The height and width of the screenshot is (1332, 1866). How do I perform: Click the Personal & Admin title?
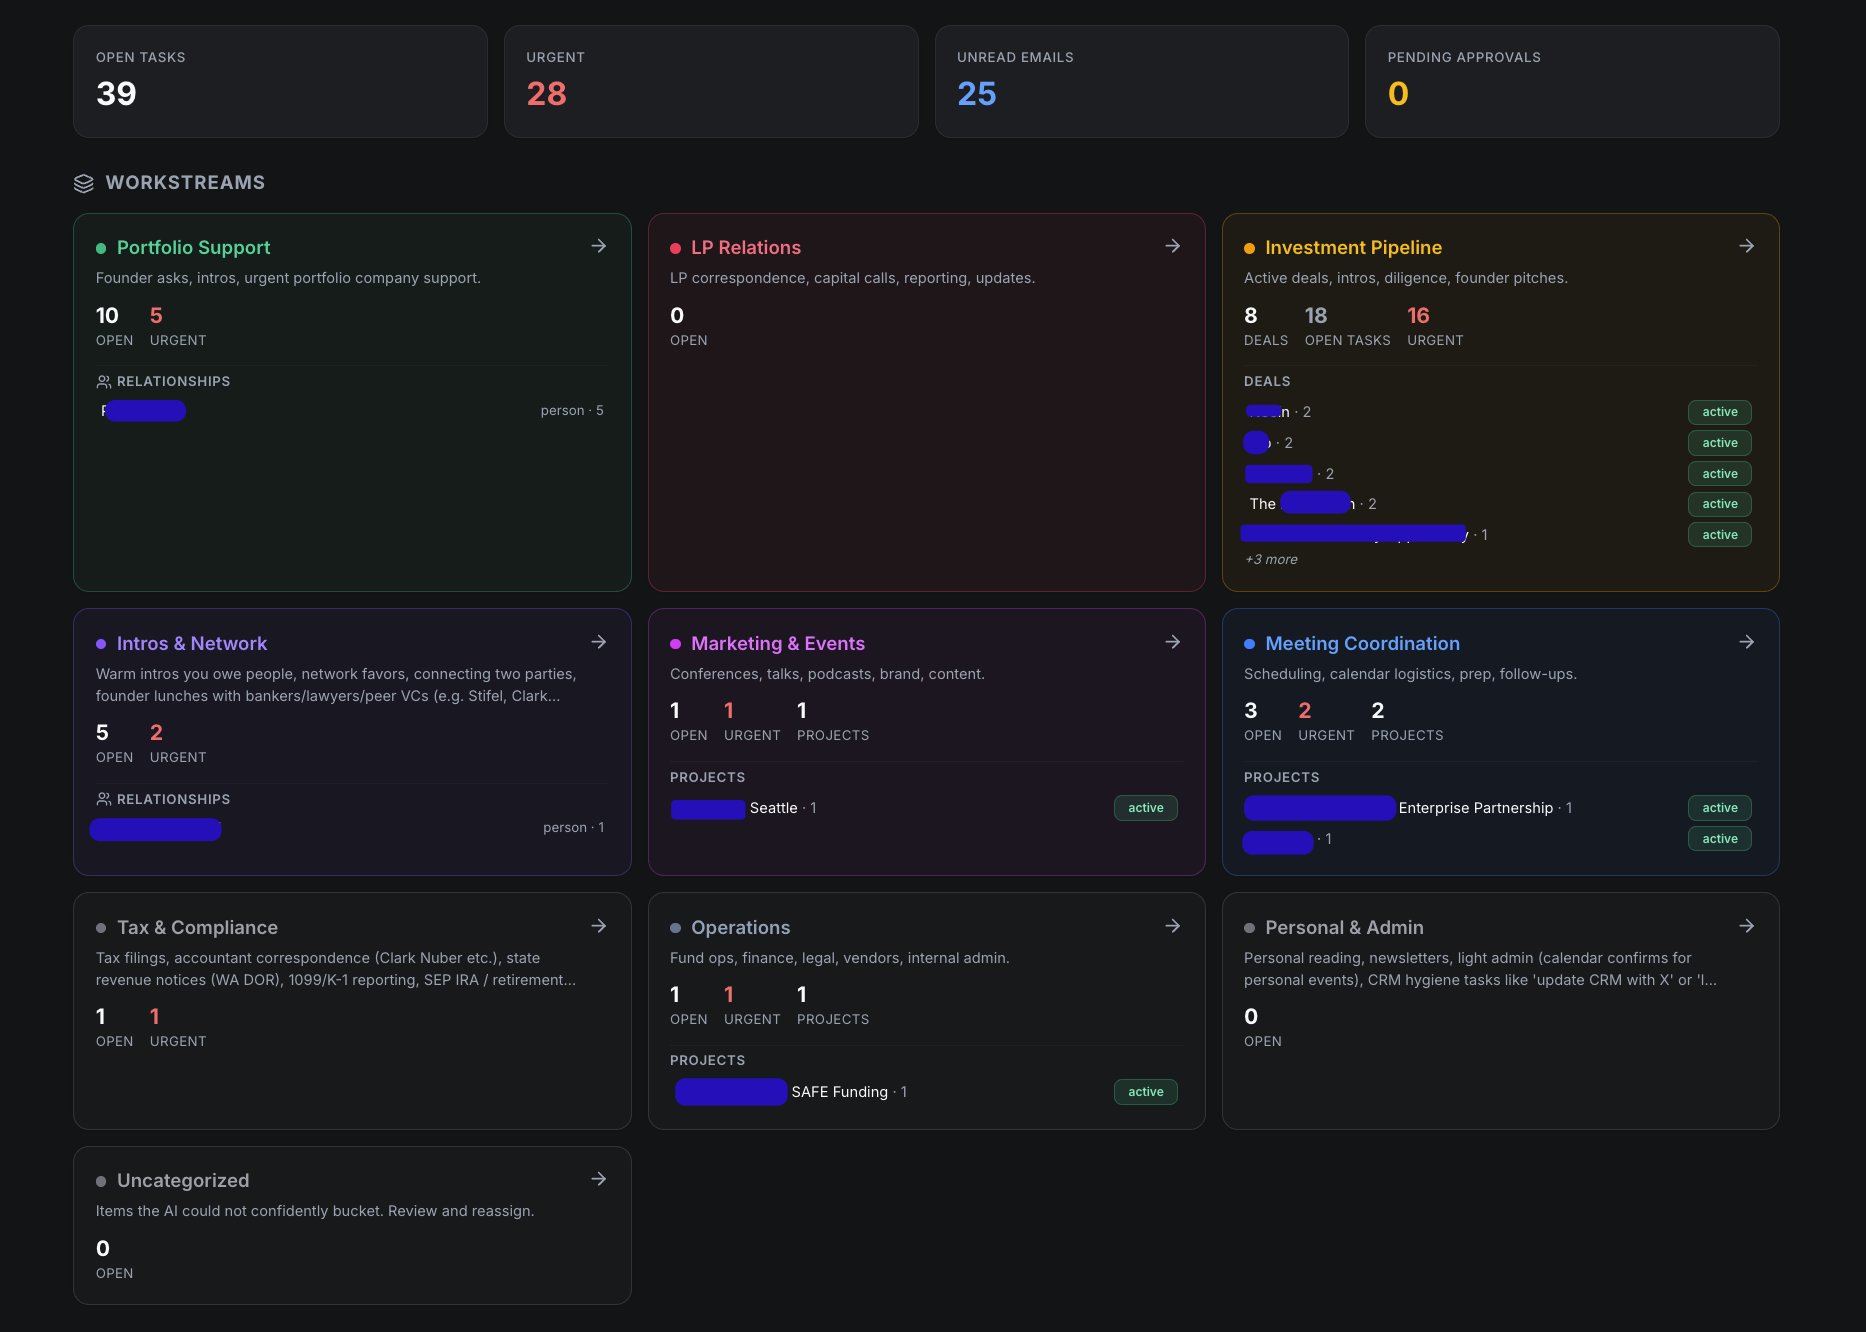click(1344, 927)
